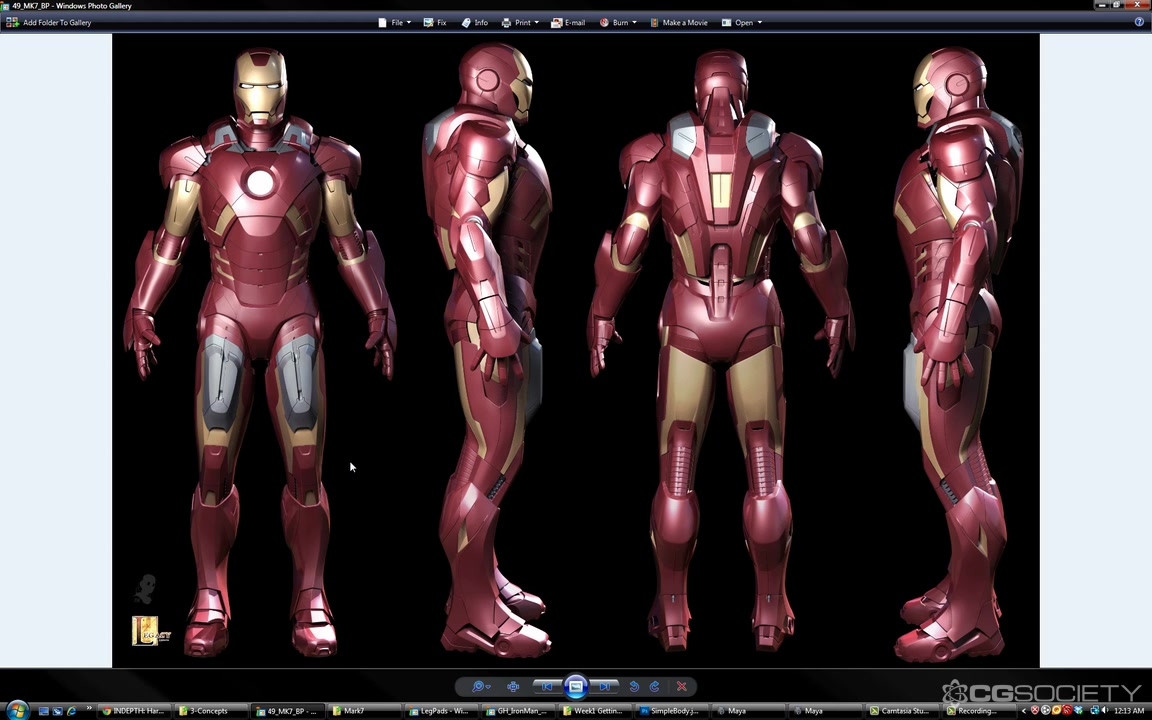Delete the photo with red X
The height and width of the screenshot is (720, 1152).
(x=682, y=686)
